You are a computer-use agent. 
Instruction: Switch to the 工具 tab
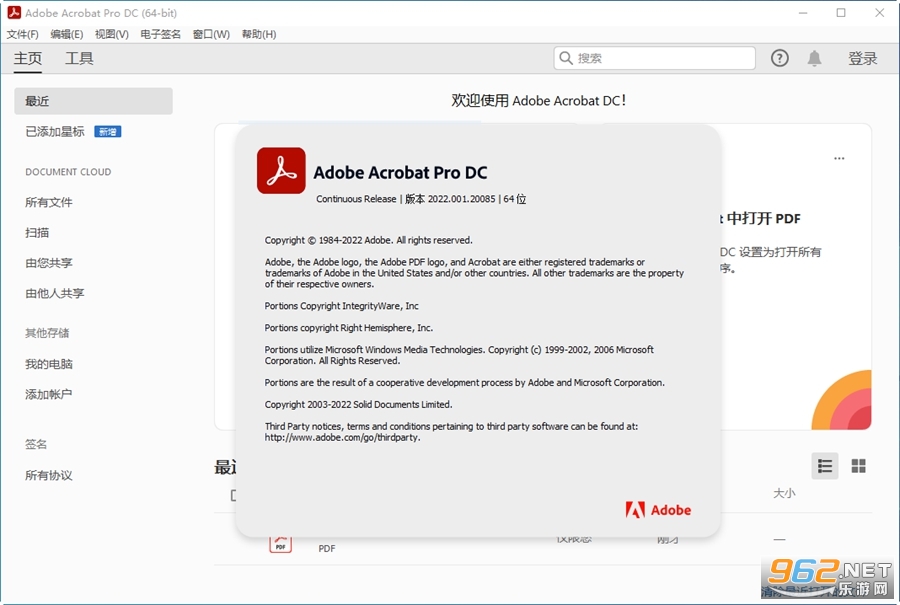click(x=79, y=59)
